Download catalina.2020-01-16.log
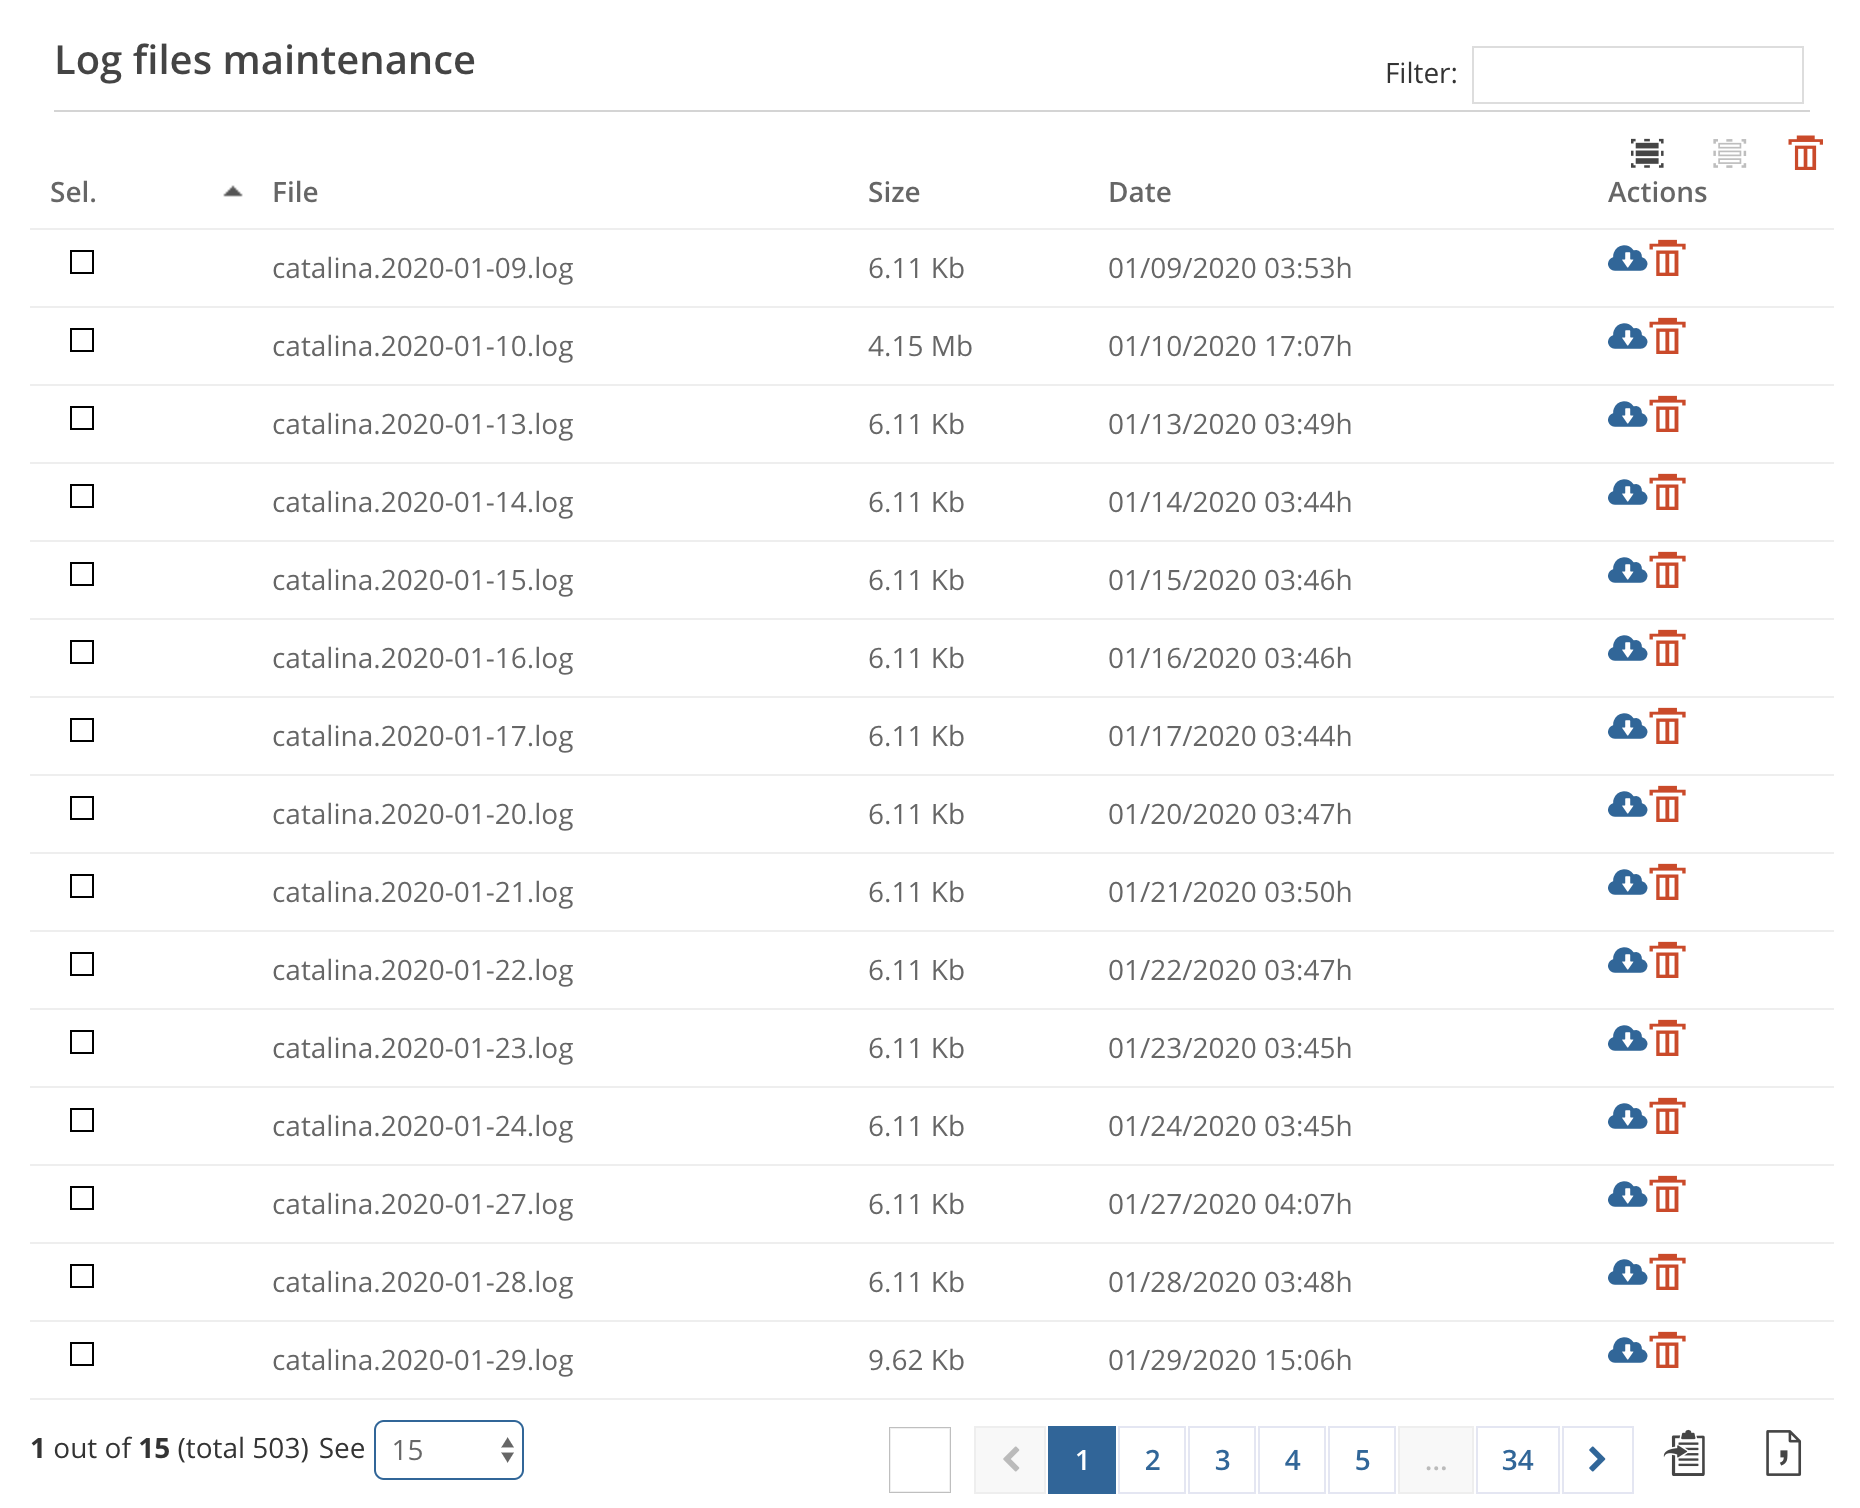 pyautogui.click(x=1627, y=649)
